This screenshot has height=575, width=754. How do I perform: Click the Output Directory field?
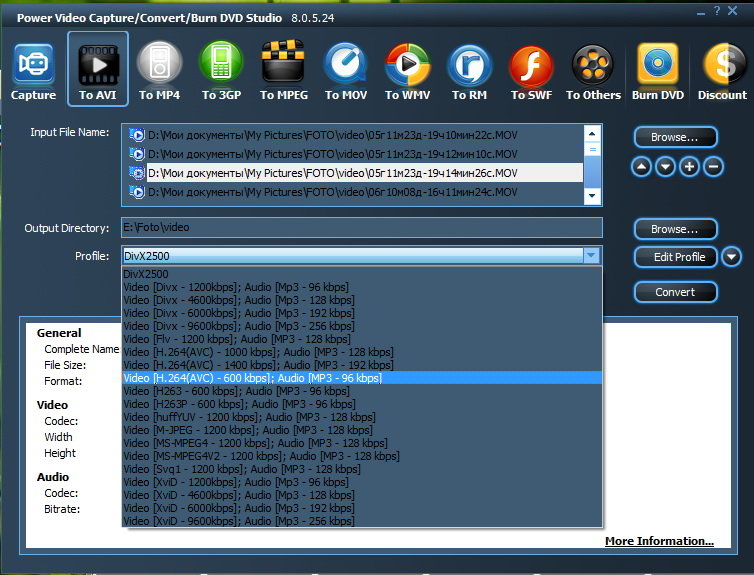click(x=362, y=227)
